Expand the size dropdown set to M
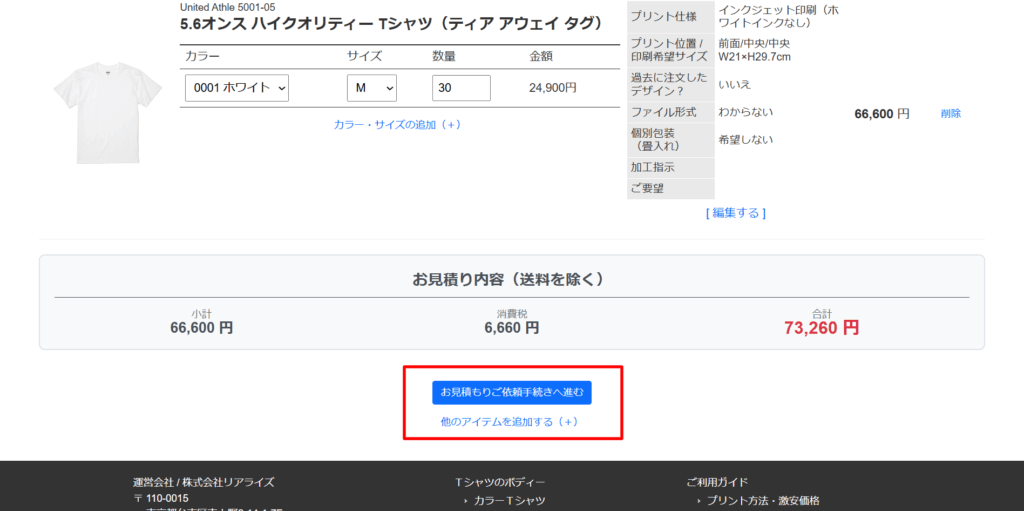1024x511 pixels. pyautogui.click(x=371, y=88)
